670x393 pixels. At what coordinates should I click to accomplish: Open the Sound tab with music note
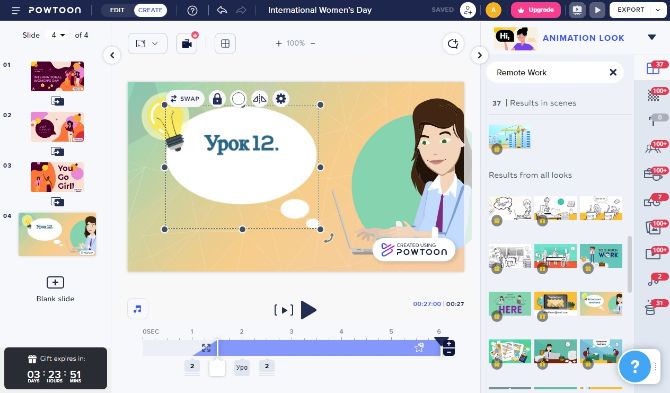click(654, 280)
